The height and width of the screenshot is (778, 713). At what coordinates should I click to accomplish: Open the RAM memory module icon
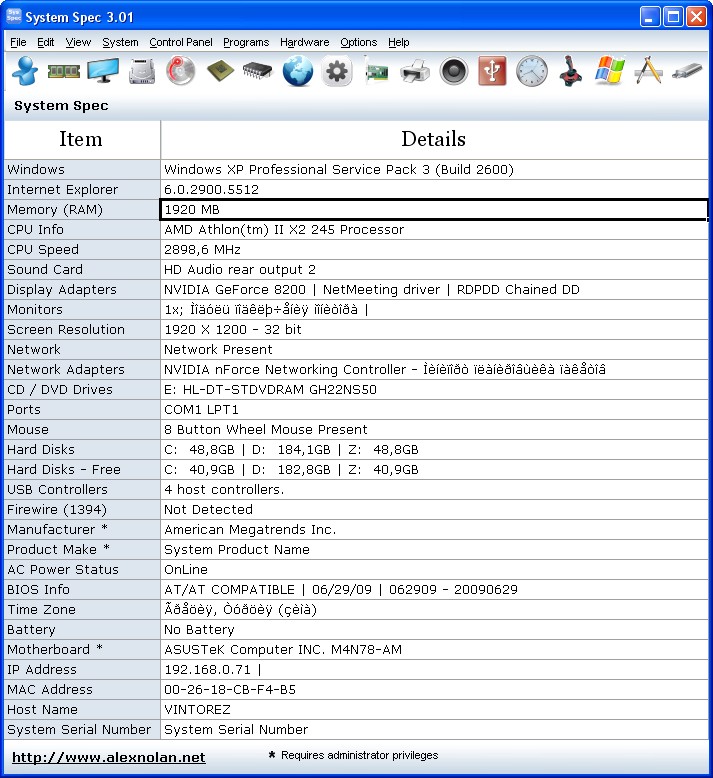[x=64, y=71]
